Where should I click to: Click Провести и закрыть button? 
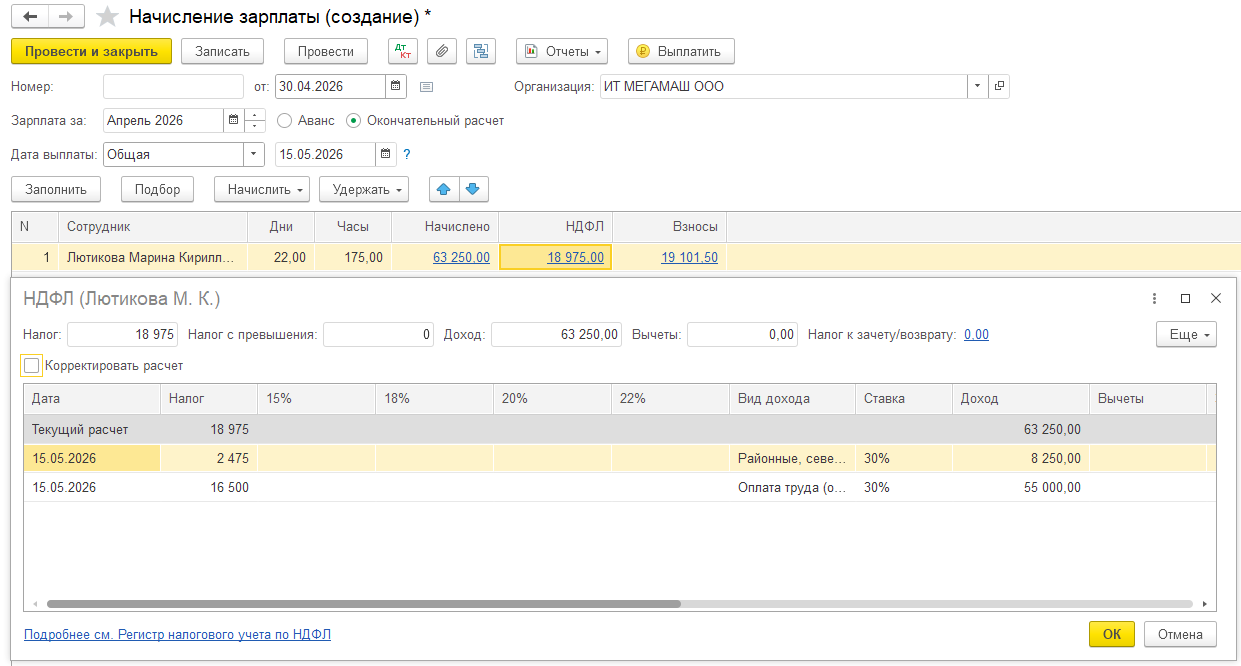point(91,51)
